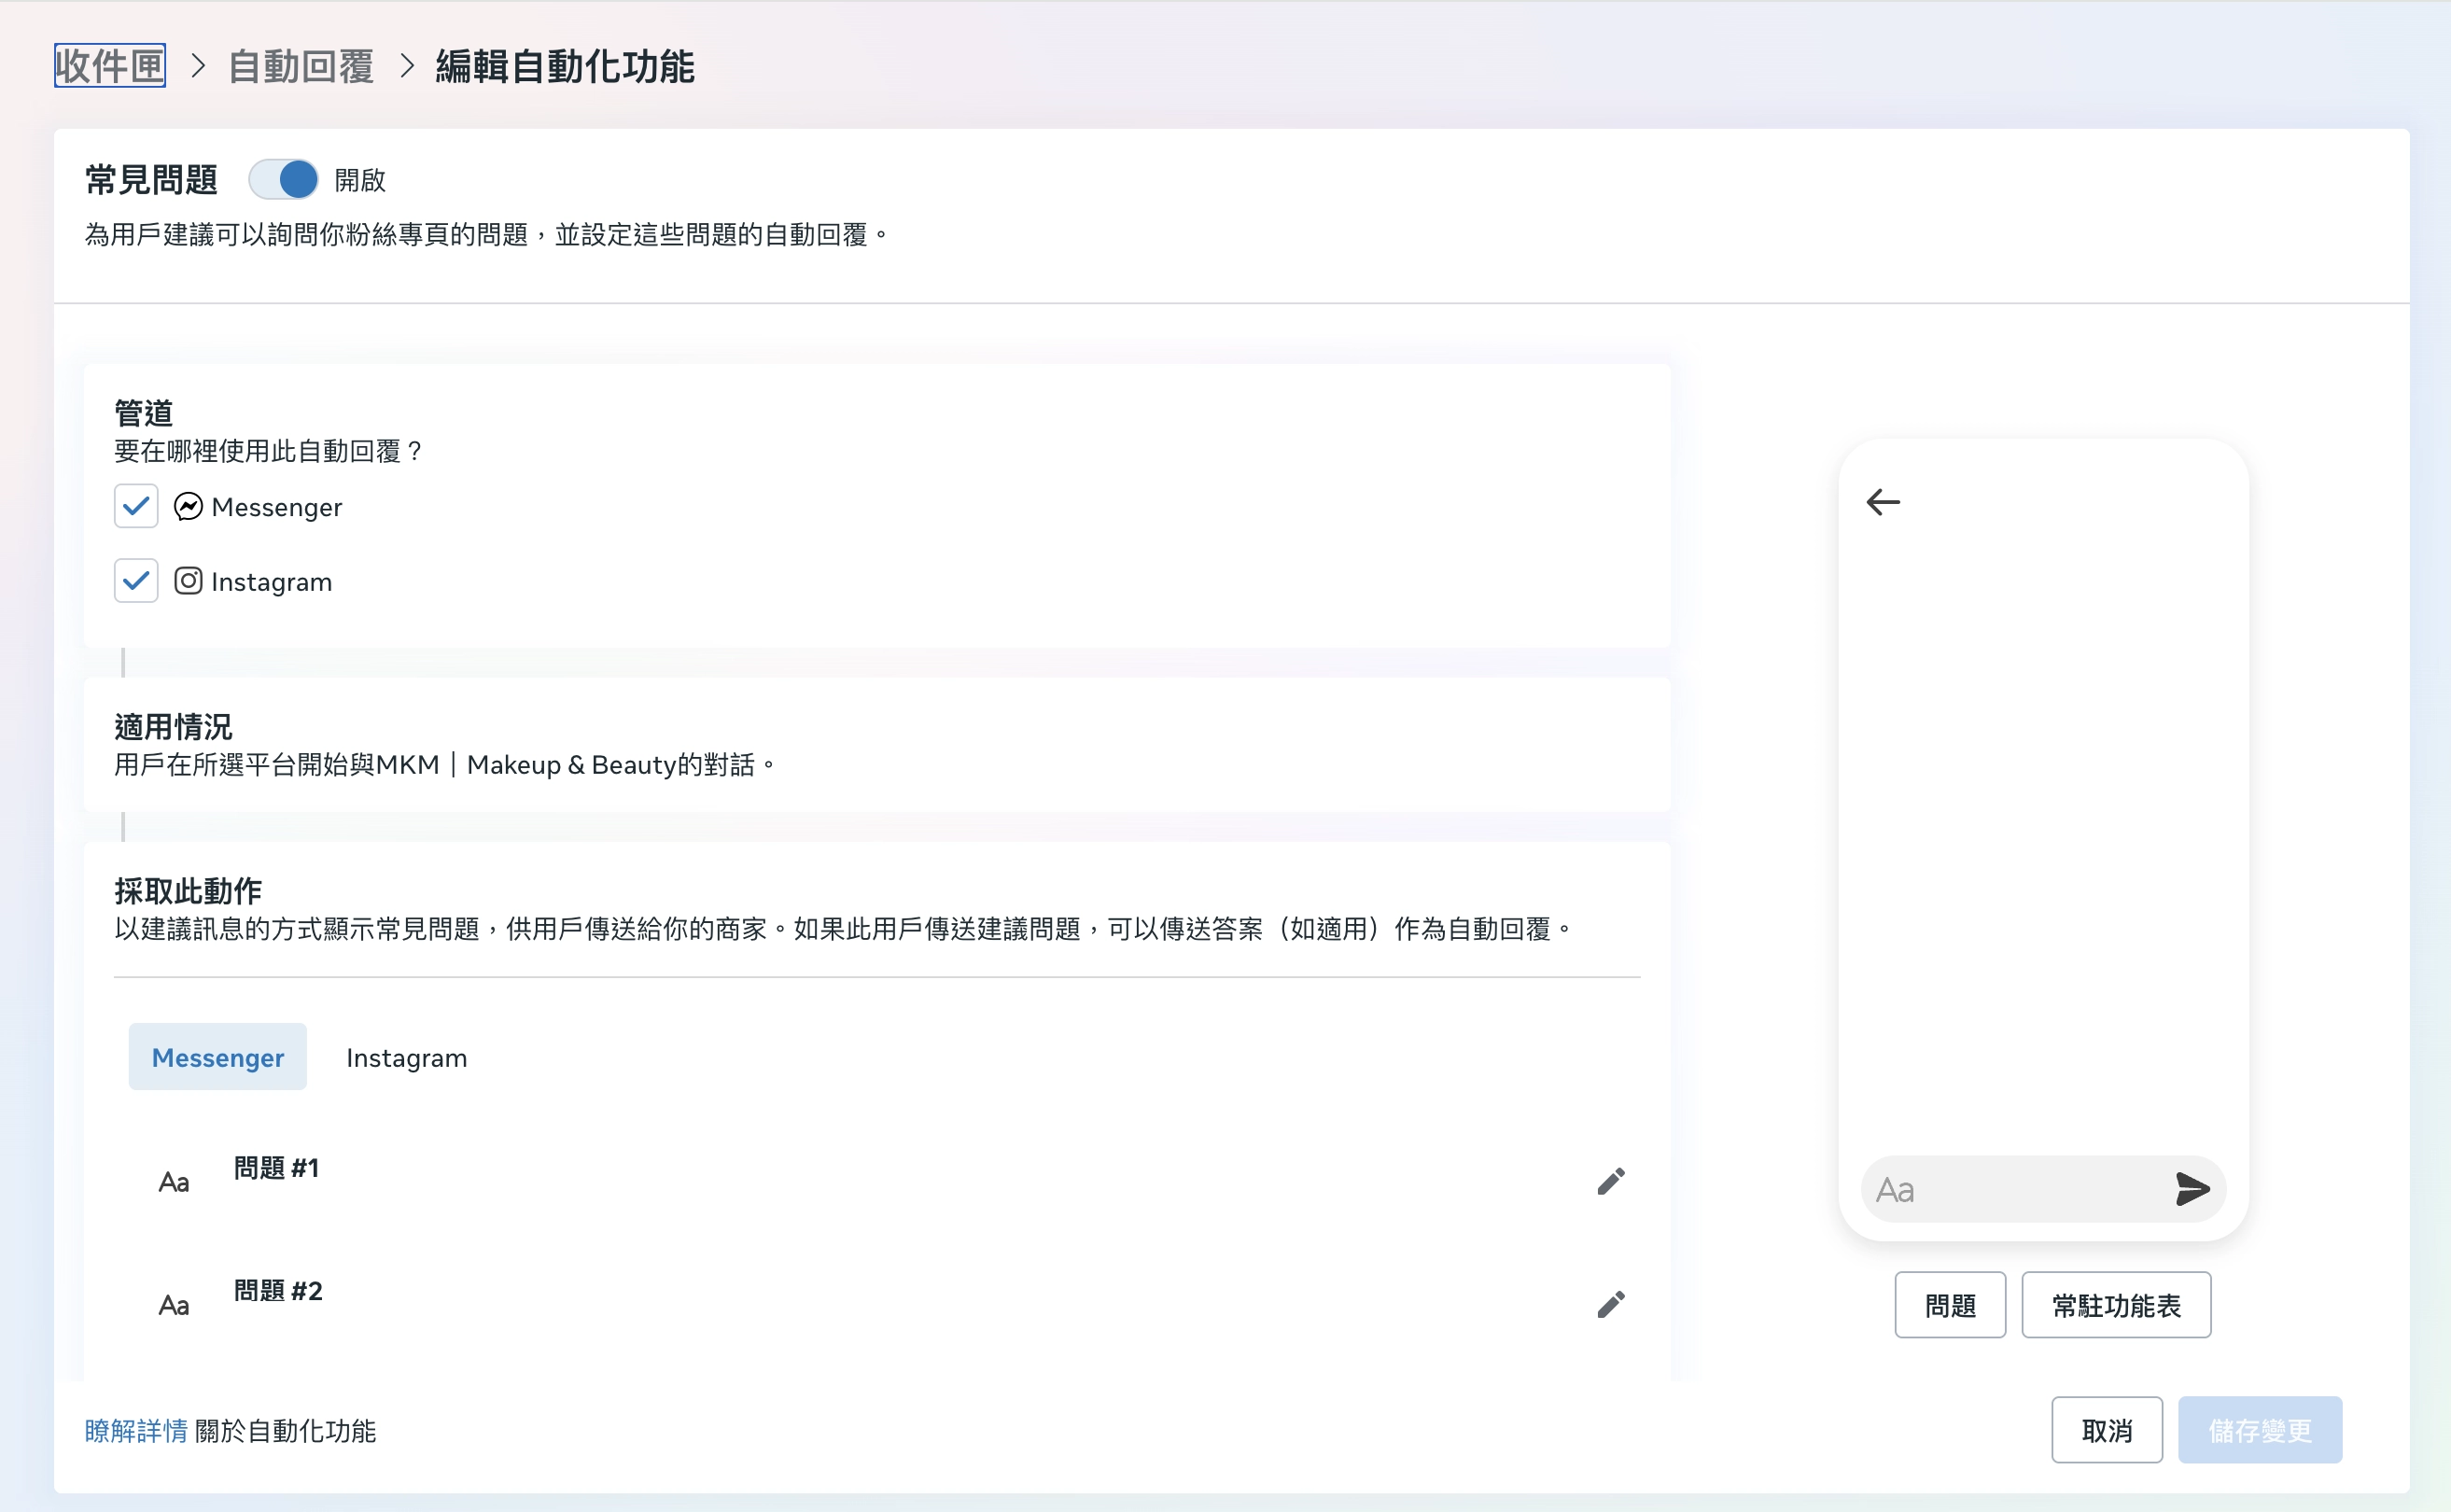Screen dimensions: 2451x1512
Task: Uncheck the Messenger channel checkbox
Action: coord(136,506)
